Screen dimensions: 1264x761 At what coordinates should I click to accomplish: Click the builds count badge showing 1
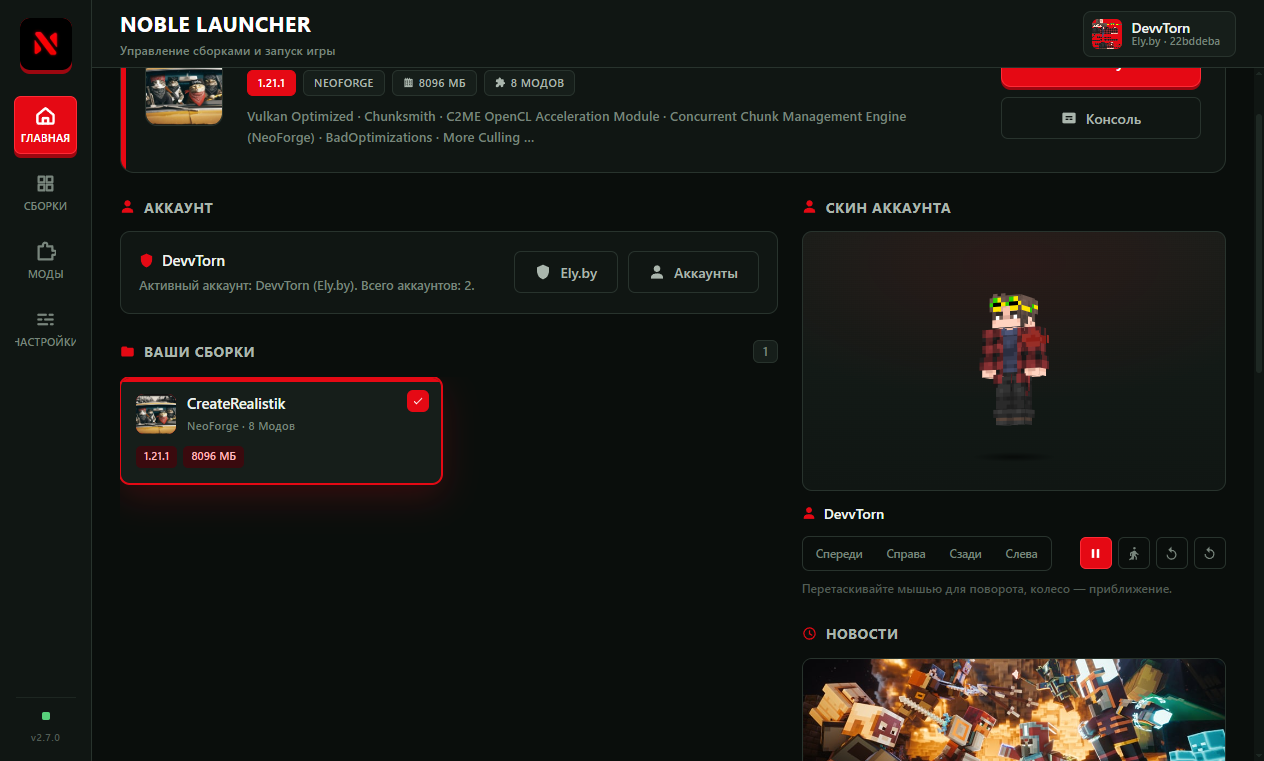(x=765, y=352)
